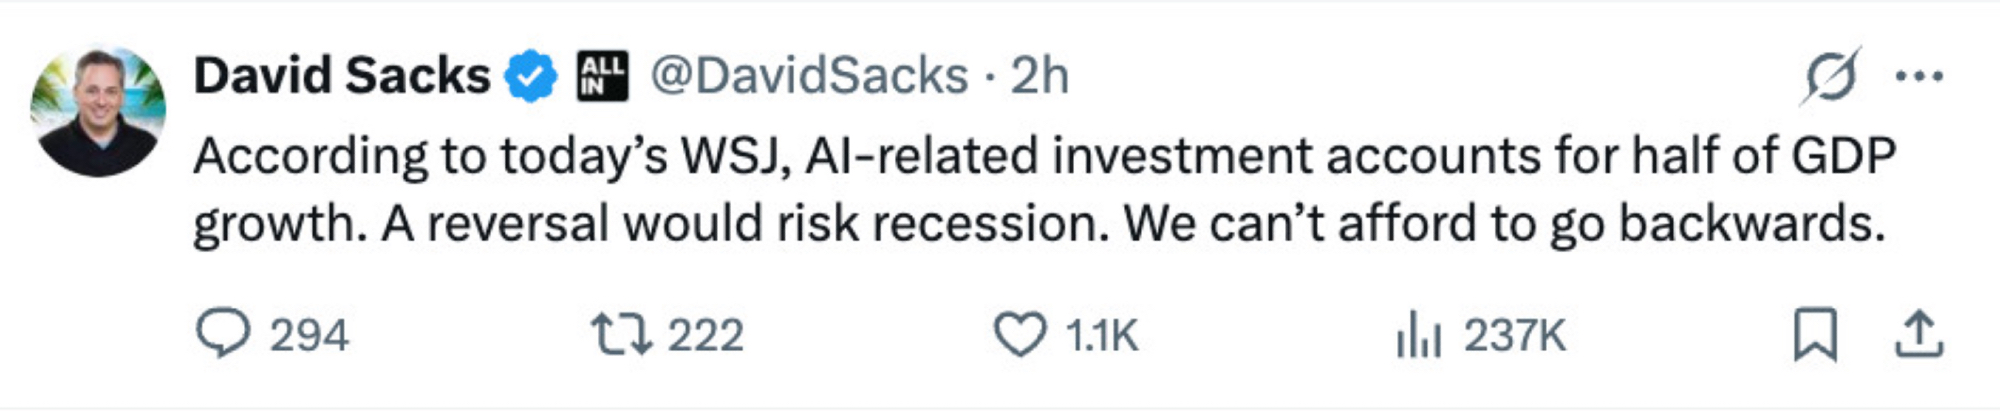The image size is (2000, 411).
Task: Like the tweet with the heart icon
Action: tap(1019, 334)
